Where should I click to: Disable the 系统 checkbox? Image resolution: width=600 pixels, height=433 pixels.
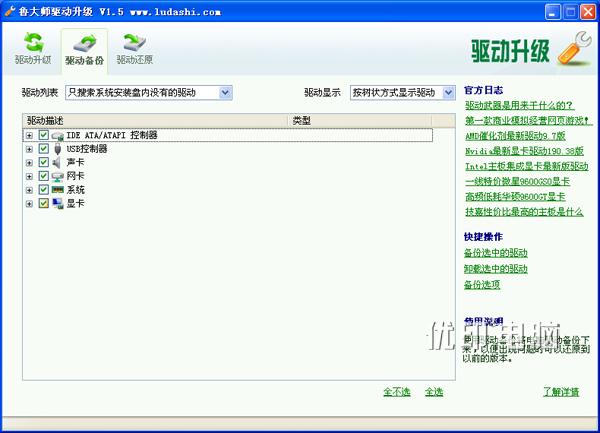pos(44,190)
